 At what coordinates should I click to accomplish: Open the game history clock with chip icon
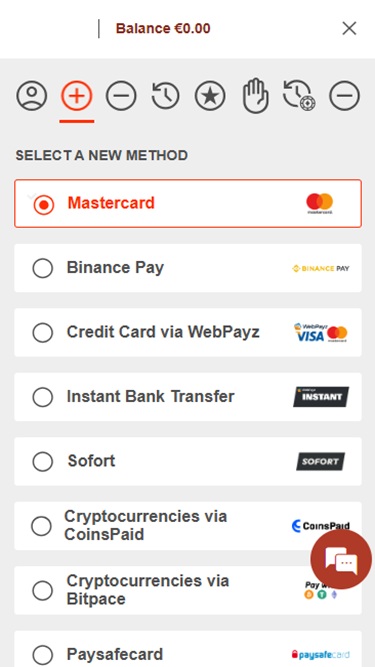(x=299, y=95)
